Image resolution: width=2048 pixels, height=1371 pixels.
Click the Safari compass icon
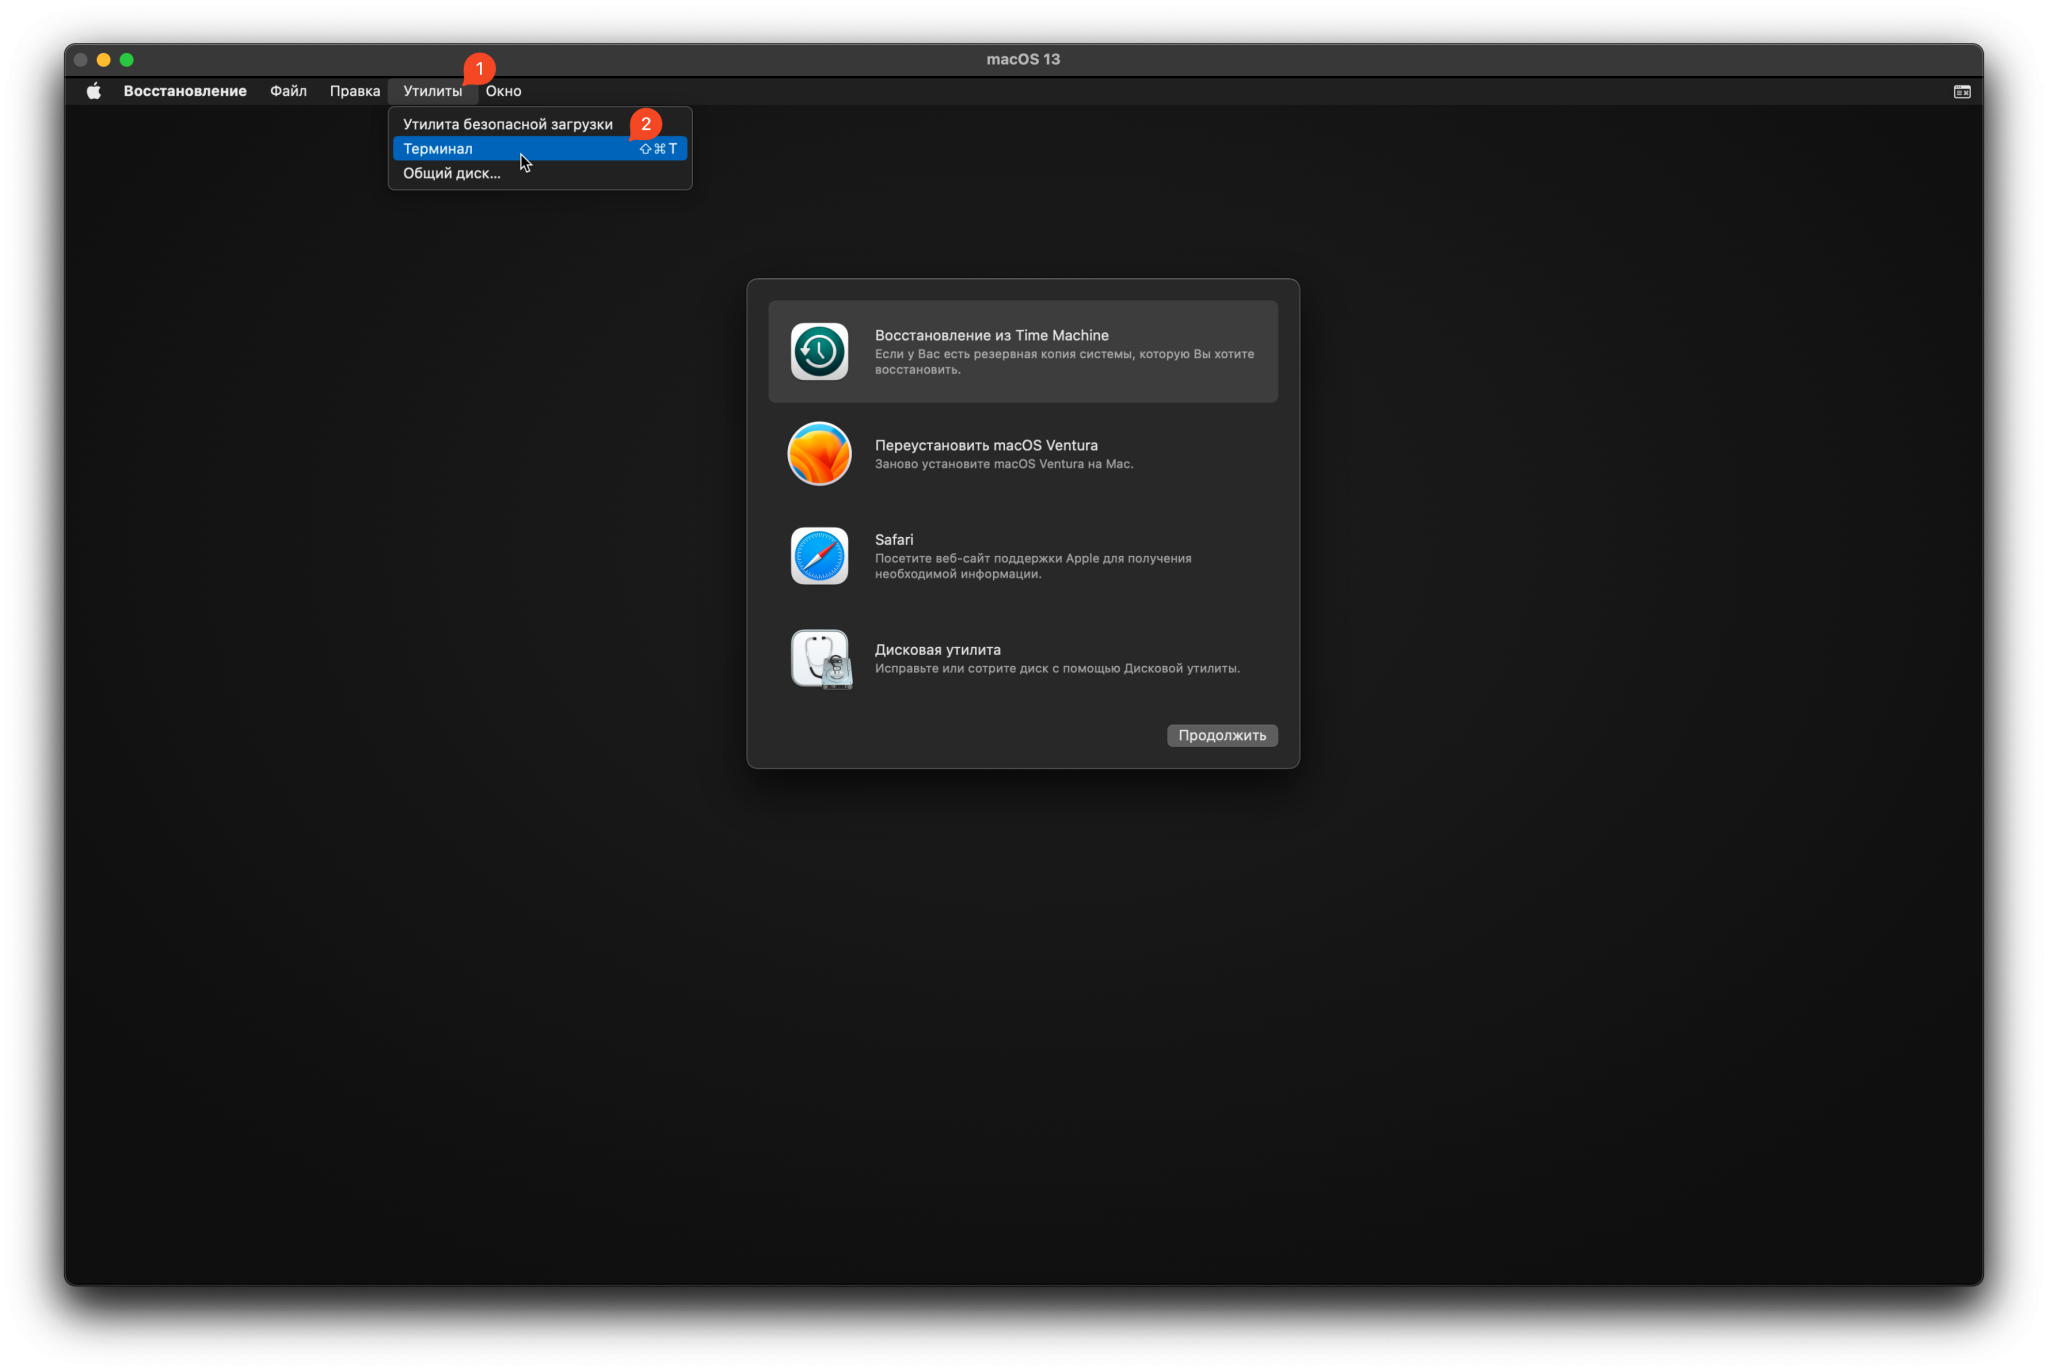(x=819, y=556)
